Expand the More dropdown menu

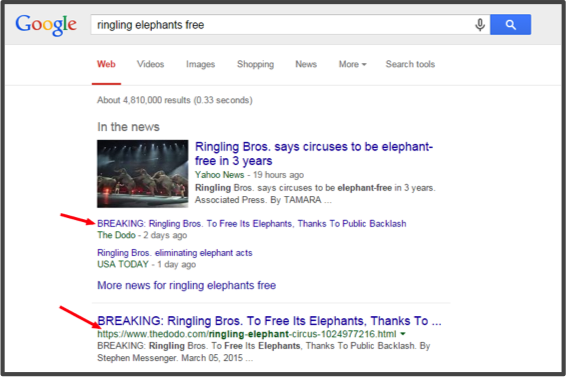click(352, 64)
